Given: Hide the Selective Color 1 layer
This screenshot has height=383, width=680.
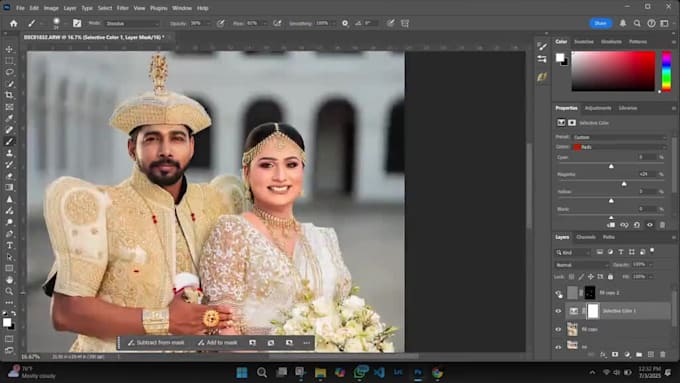Looking at the screenshot, I should (x=558, y=311).
